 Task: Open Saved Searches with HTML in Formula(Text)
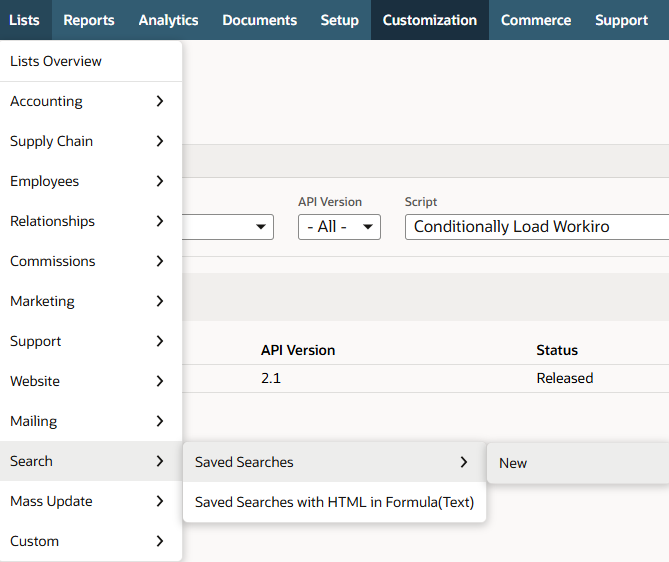pyautogui.click(x=334, y=502)
